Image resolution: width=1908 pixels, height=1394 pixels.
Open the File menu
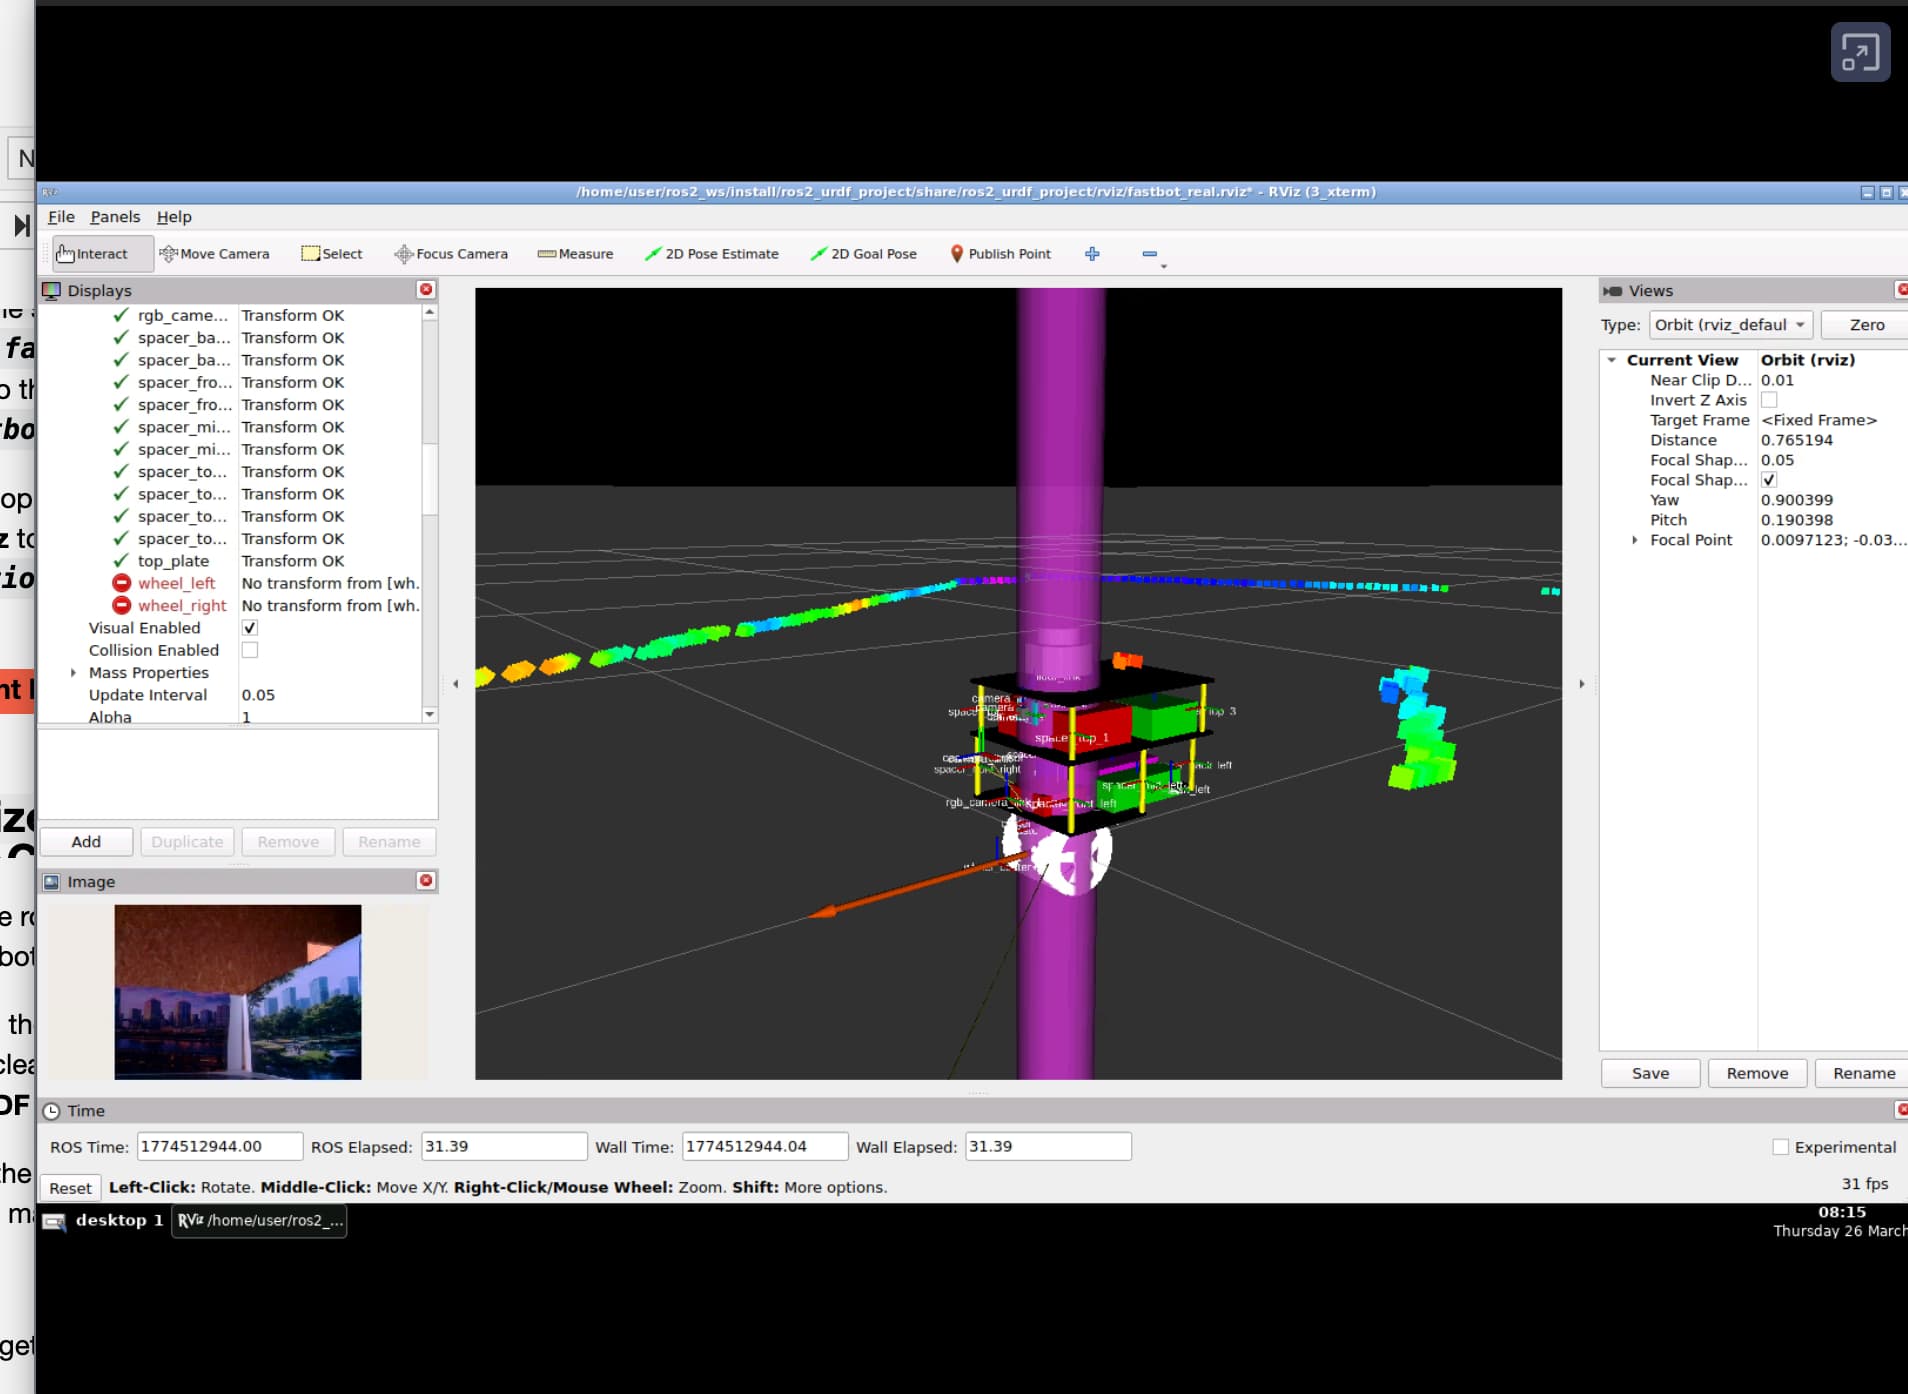[x=61, y=217]
